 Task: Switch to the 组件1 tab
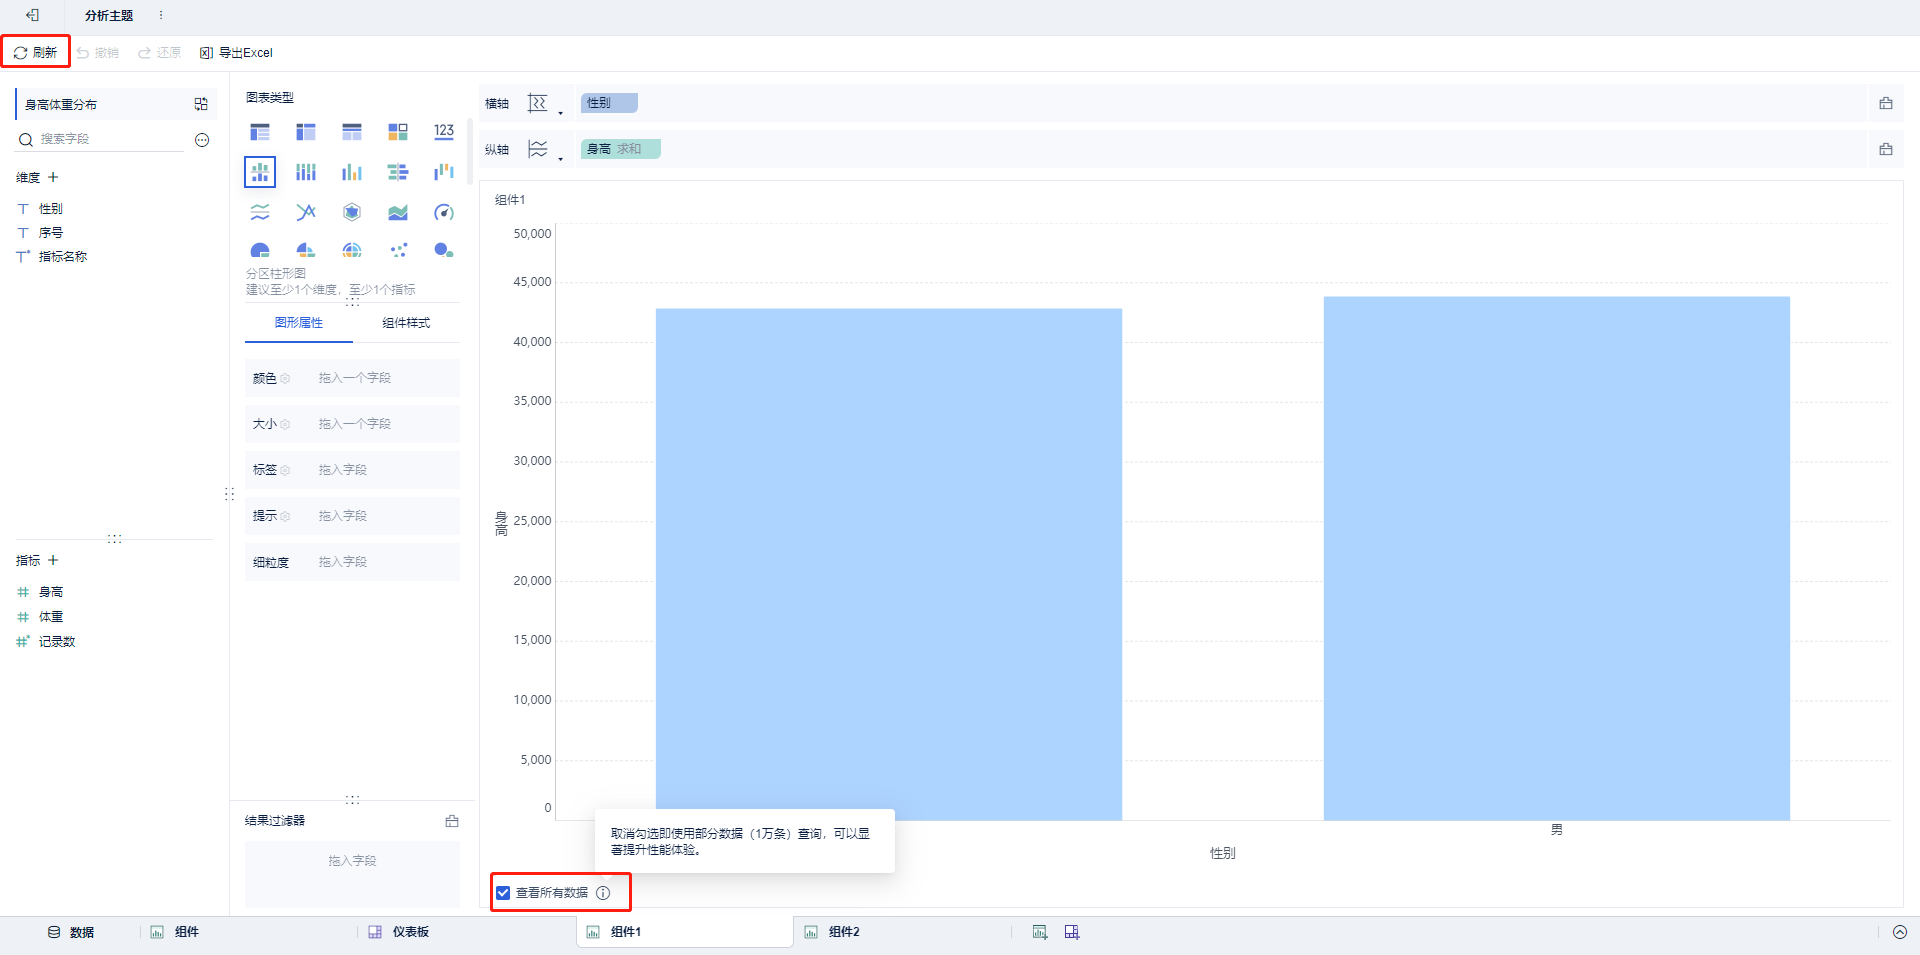click(684, 932)
